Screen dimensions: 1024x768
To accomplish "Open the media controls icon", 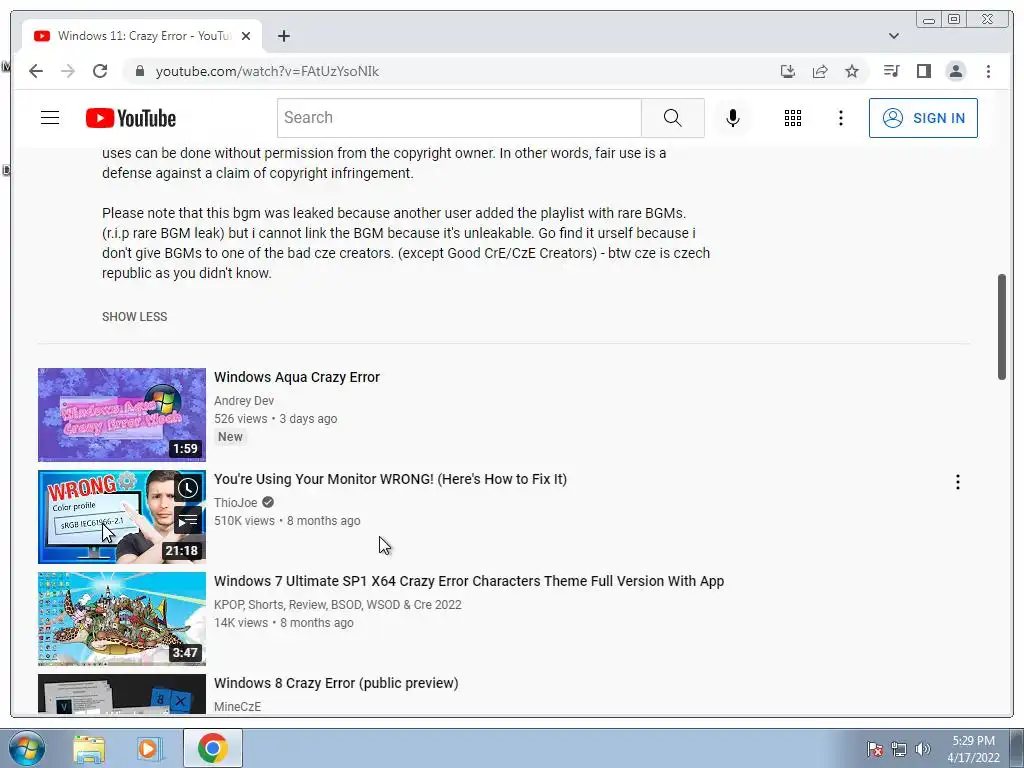I will coord(891,71).
